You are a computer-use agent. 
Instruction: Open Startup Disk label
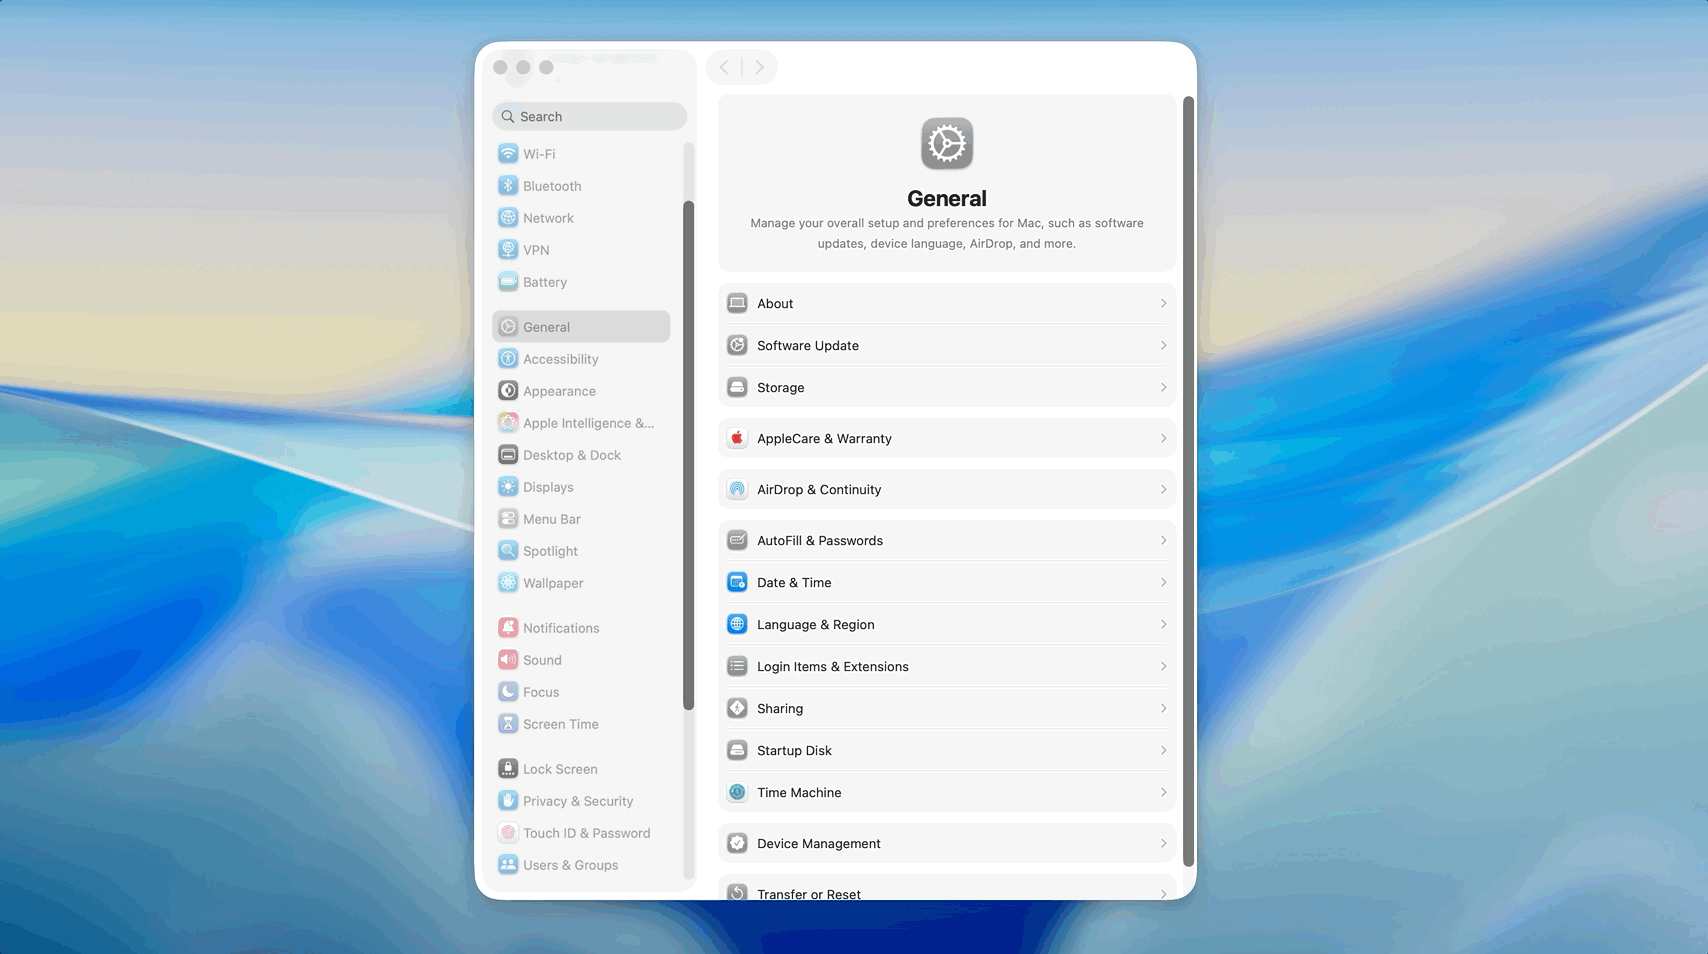point(794,750)
